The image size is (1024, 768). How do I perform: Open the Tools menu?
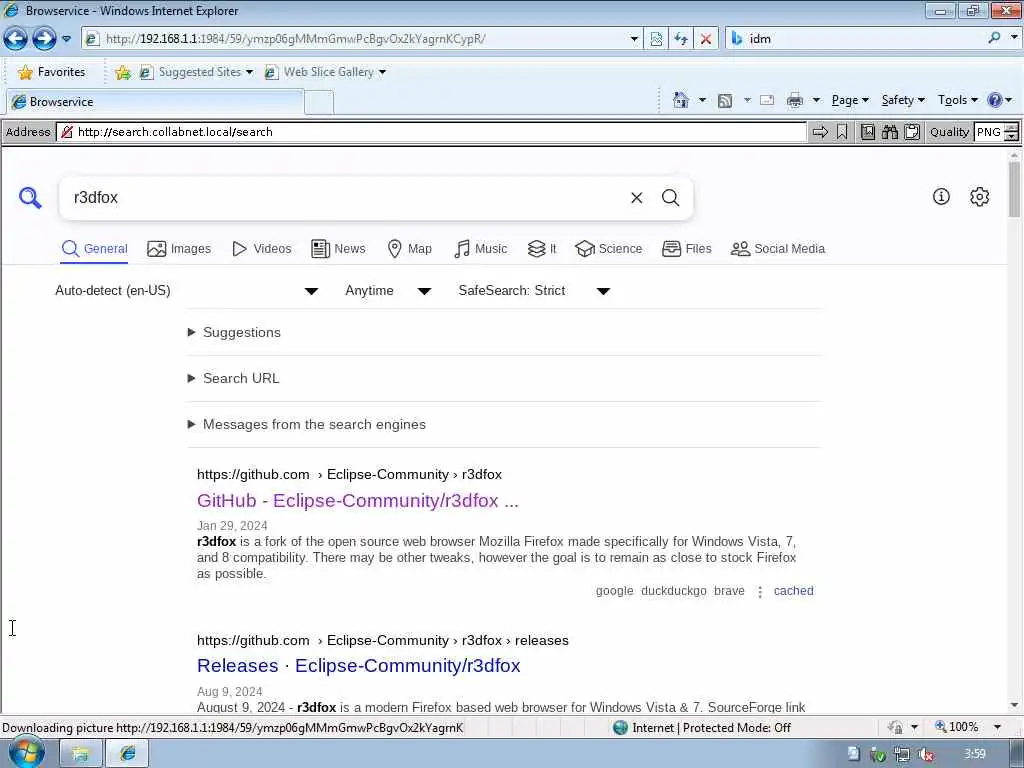coord(957,100)
